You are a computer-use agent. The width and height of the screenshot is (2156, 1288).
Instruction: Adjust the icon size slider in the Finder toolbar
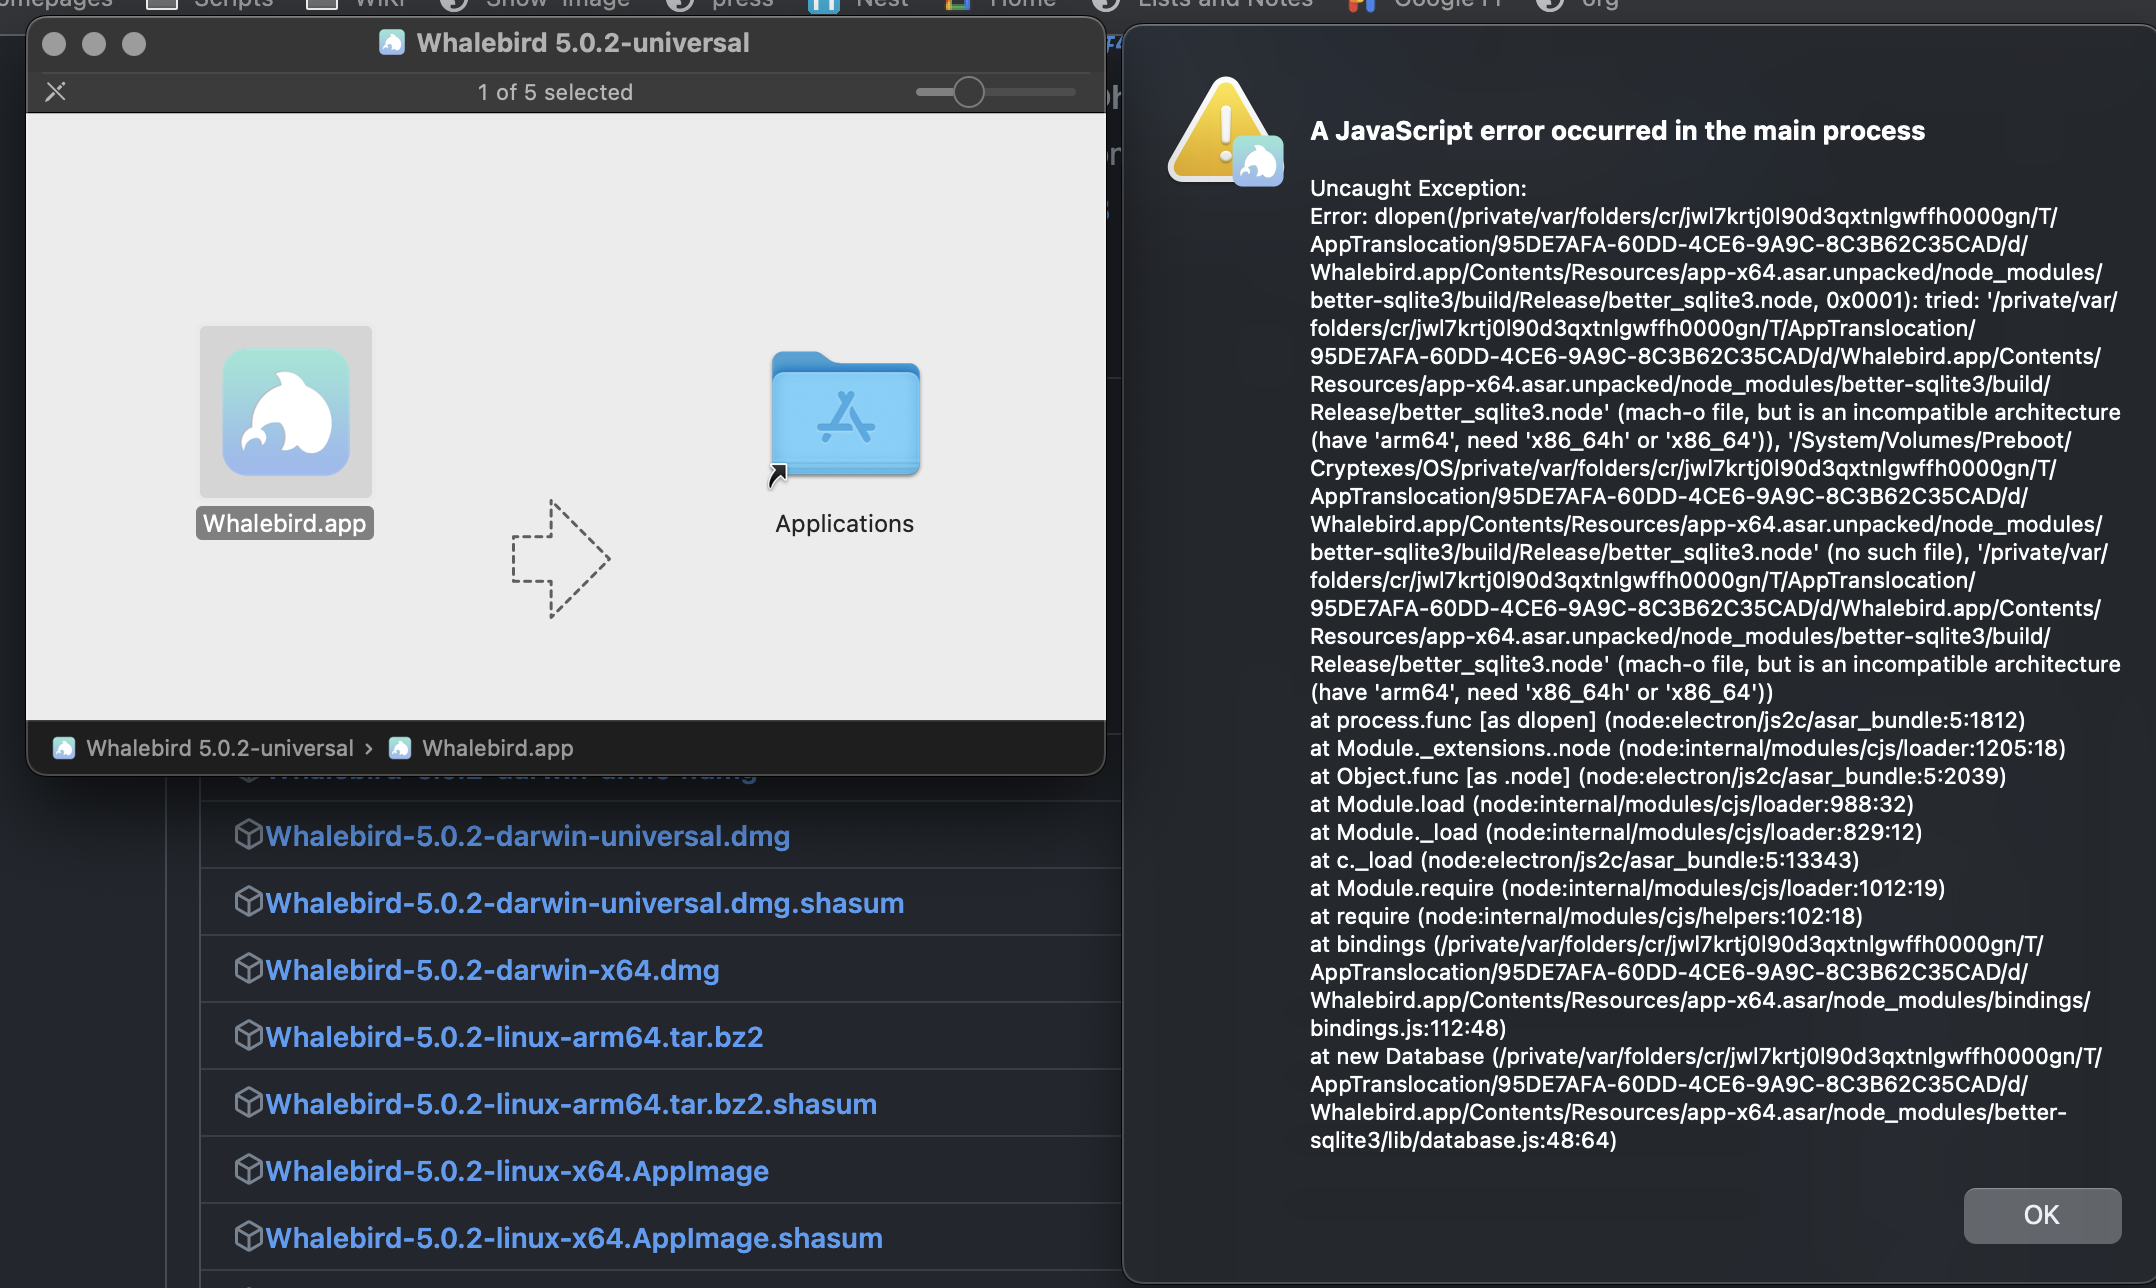[x=967, y=91]
